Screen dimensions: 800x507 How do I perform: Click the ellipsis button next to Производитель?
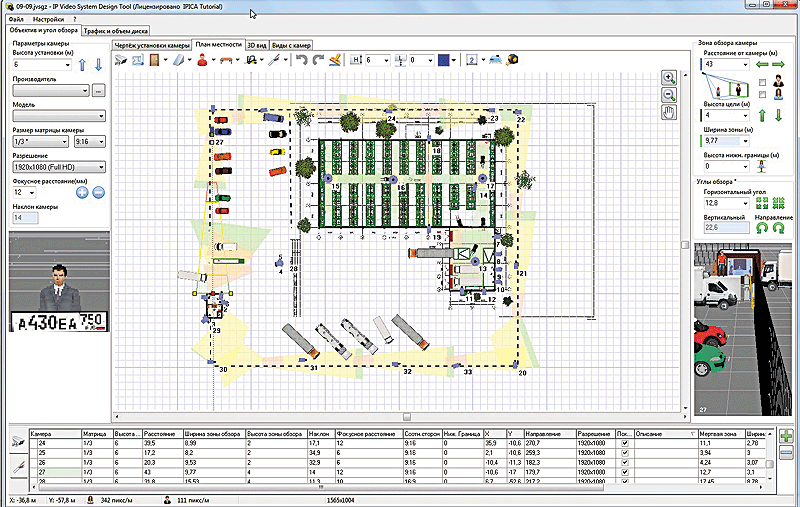[x=98, y=91]
